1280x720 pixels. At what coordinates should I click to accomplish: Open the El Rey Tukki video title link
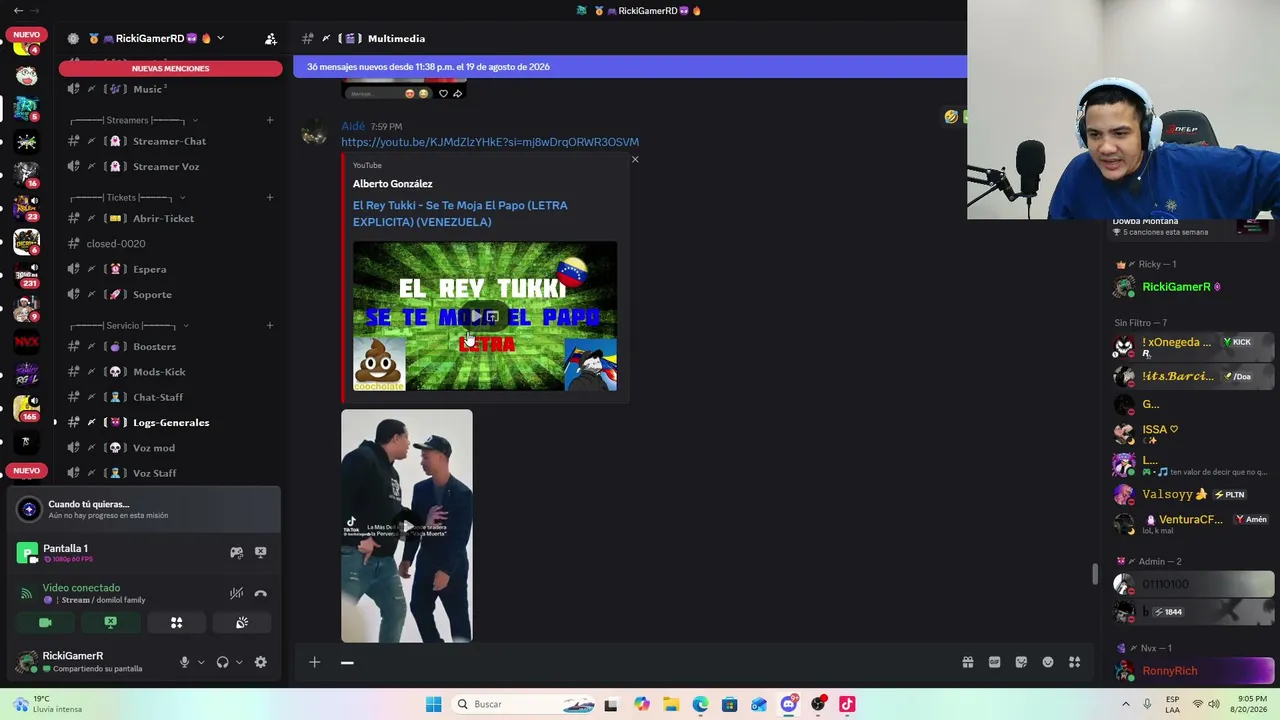coord(460,214)
